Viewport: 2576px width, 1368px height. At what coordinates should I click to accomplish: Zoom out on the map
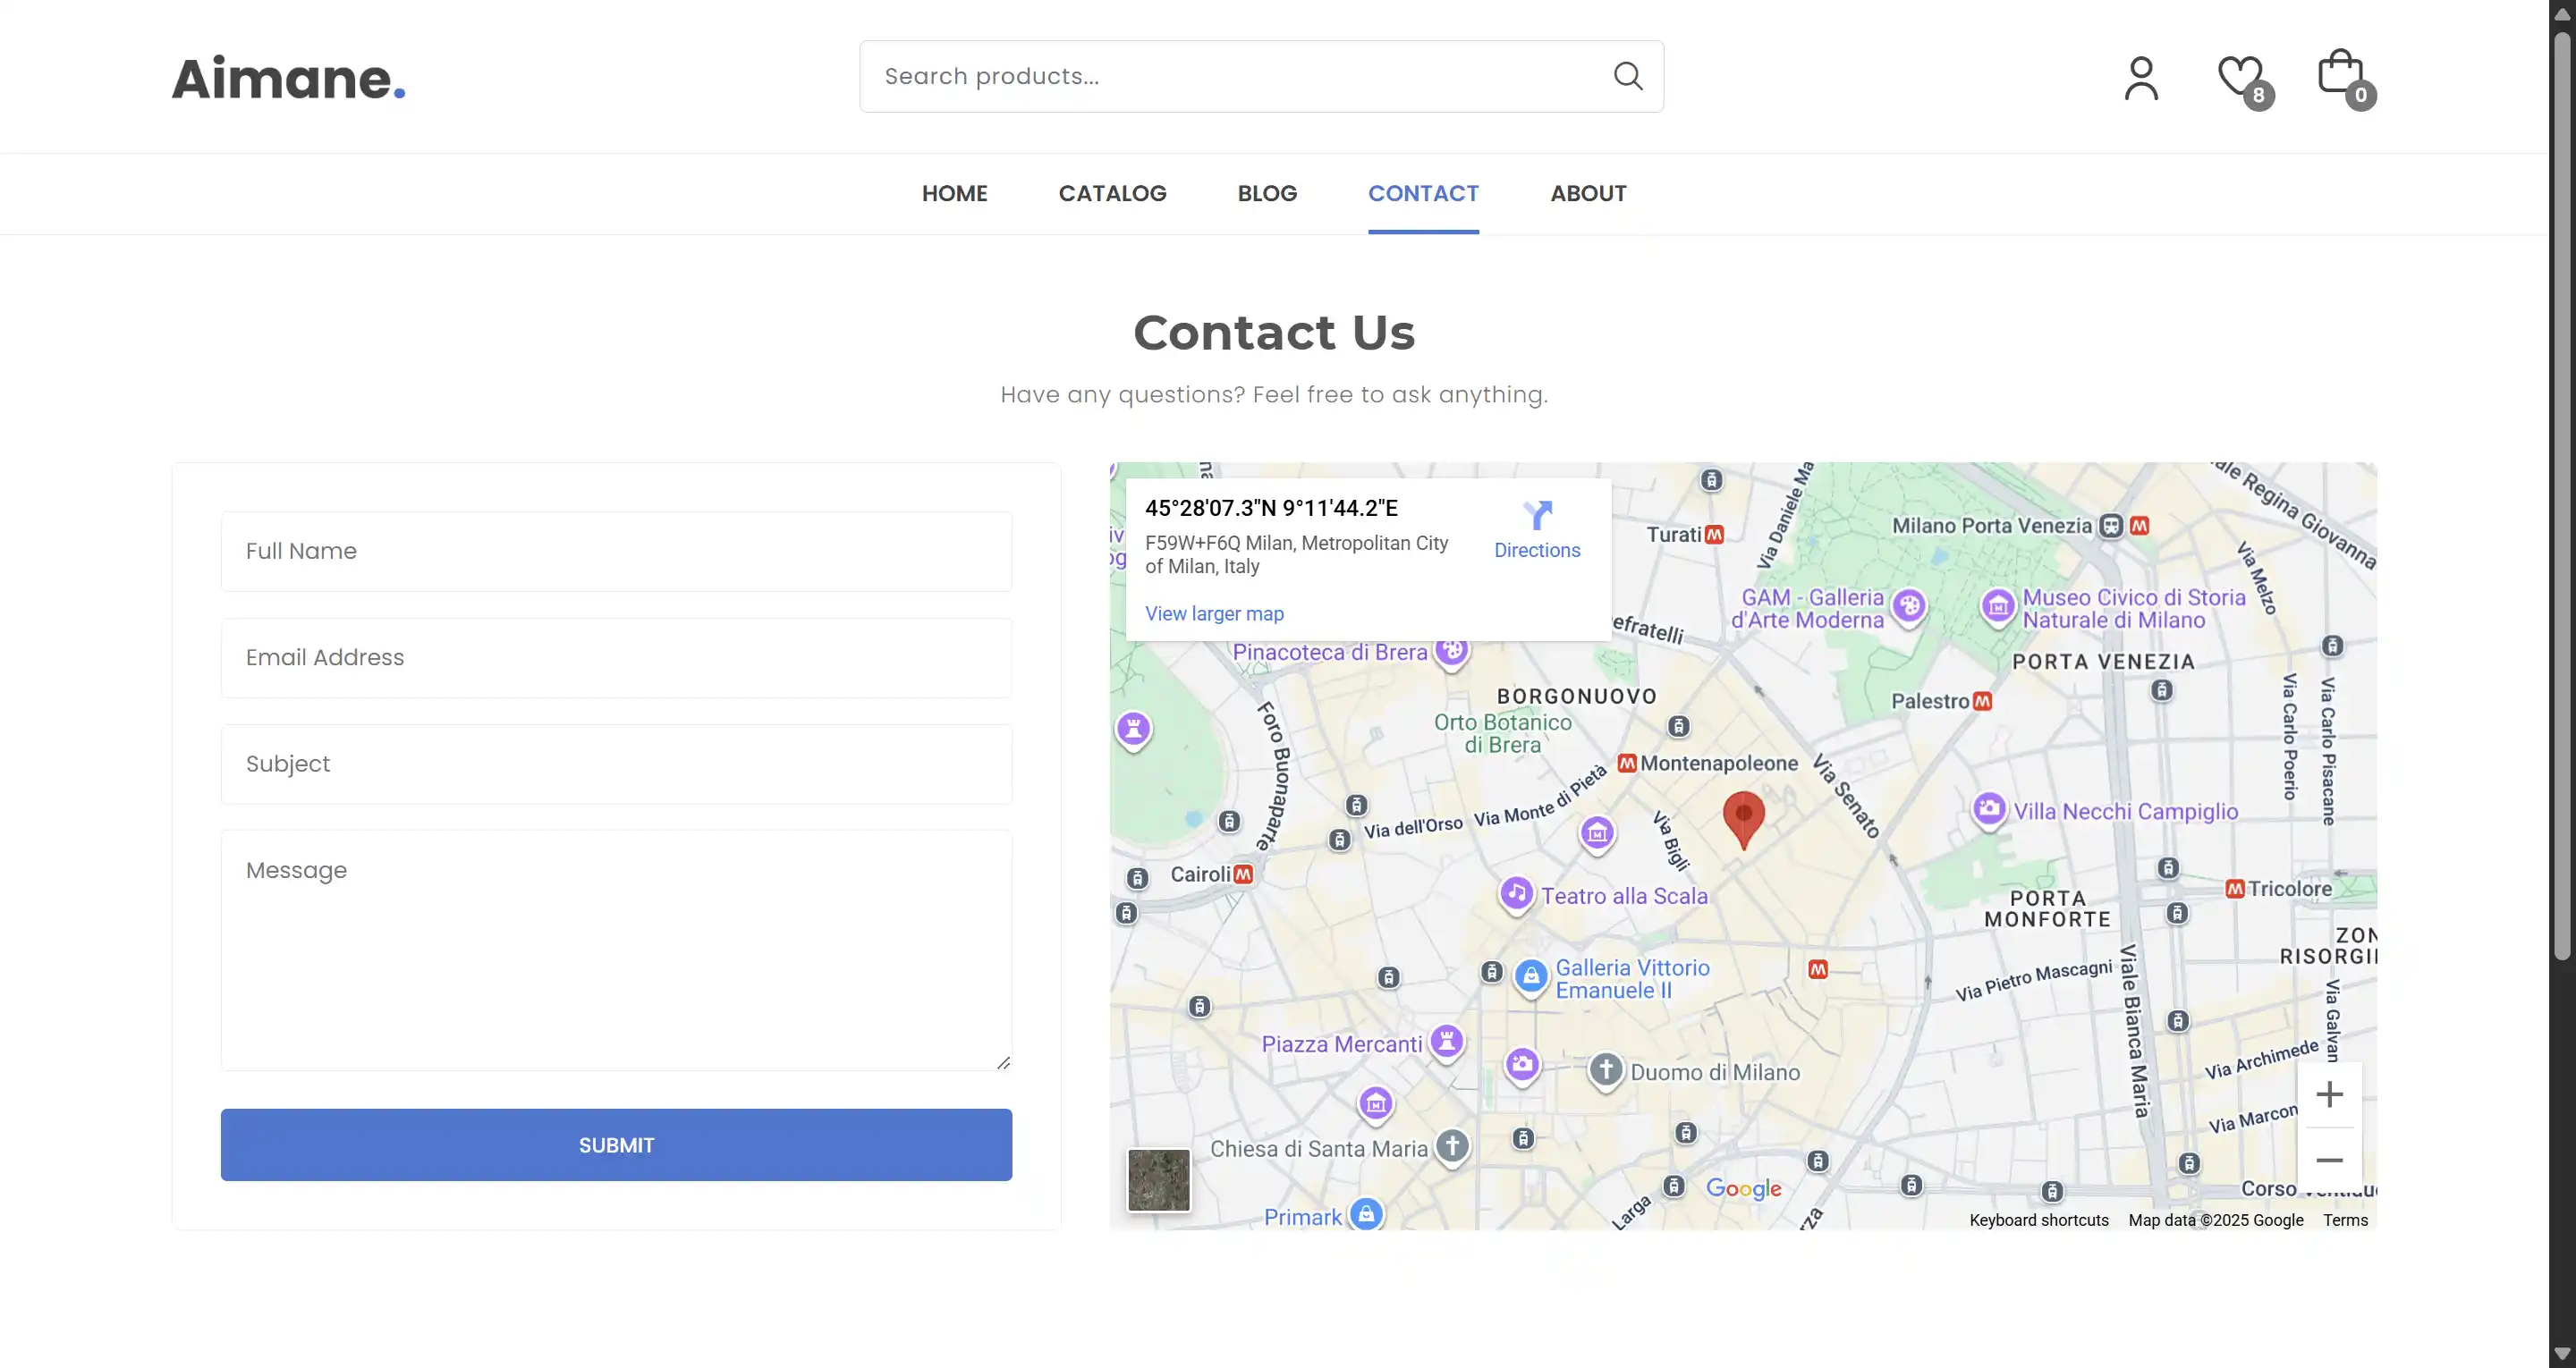point(2329,1160)
